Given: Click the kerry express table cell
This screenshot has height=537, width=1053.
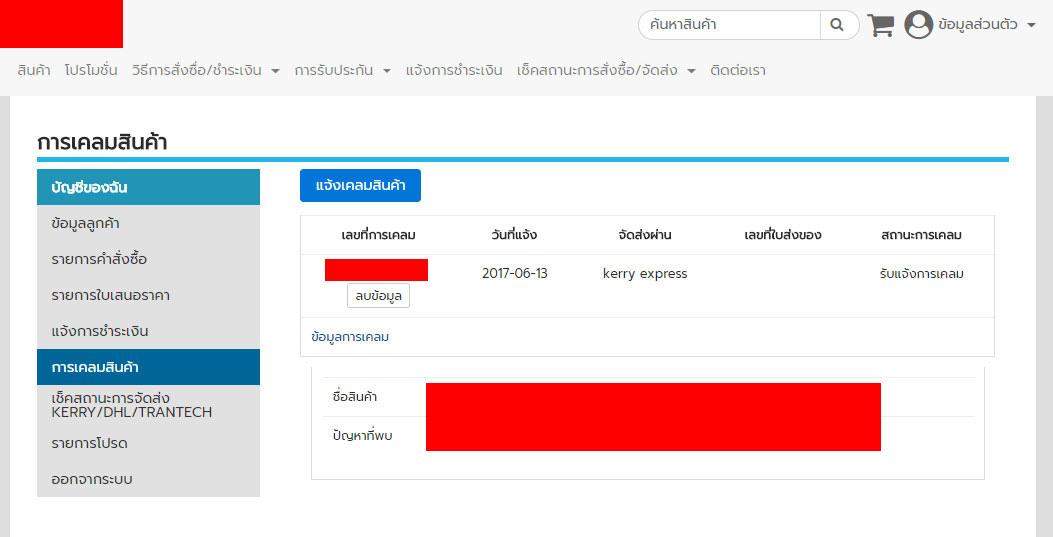Looking at the screenshot, I should 645,274.
